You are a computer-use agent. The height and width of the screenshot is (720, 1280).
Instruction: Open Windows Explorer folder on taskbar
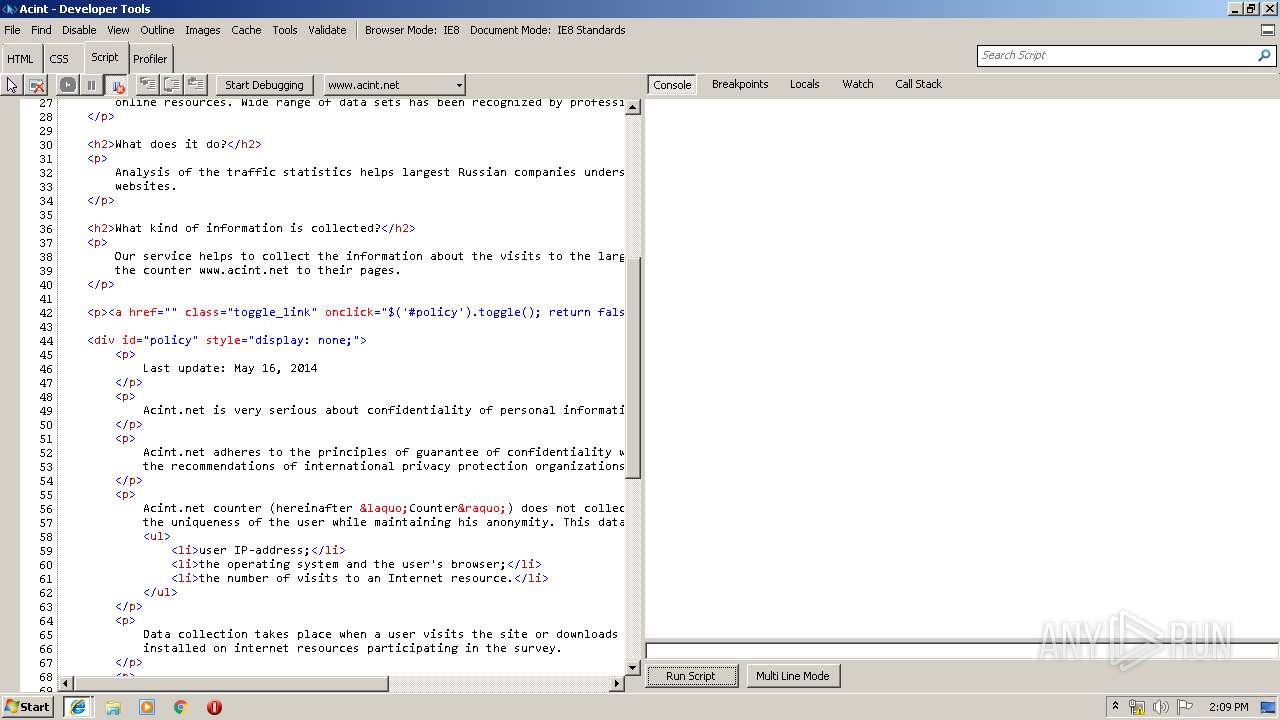point(113,707)
